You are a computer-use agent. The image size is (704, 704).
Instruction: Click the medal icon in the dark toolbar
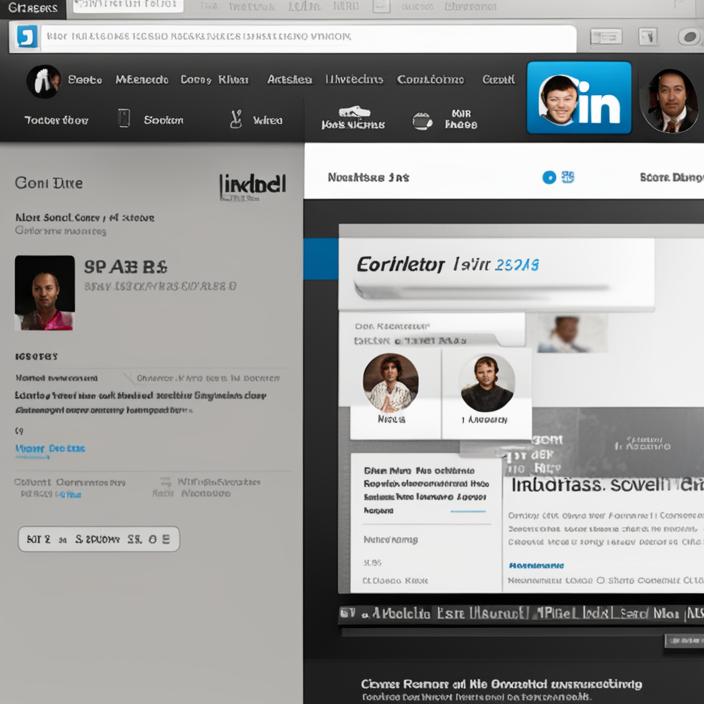click(236, 119)
